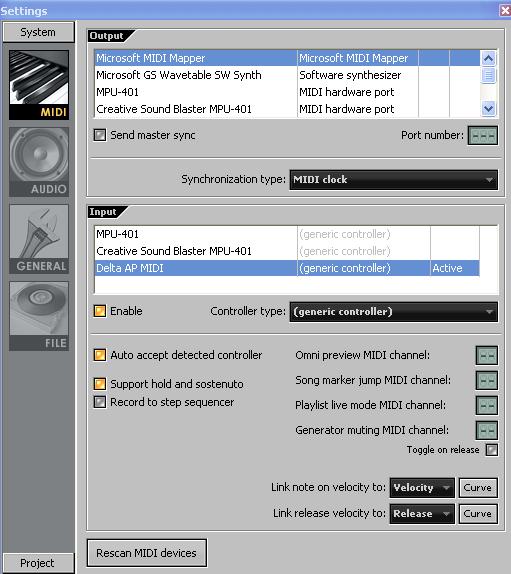Open the FILE settings disc icon
The width and height of the screenshot is (511, 574).
point(39,316)
